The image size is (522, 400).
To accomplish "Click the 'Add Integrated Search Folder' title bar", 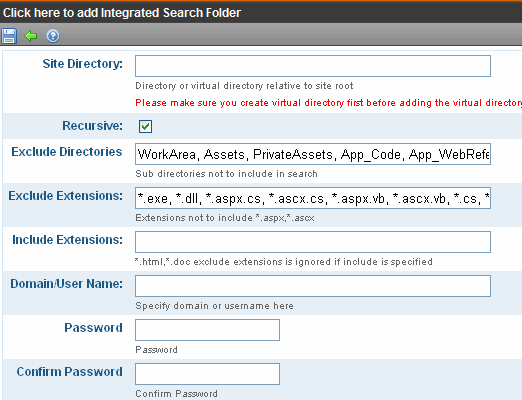I will point(261,13).
